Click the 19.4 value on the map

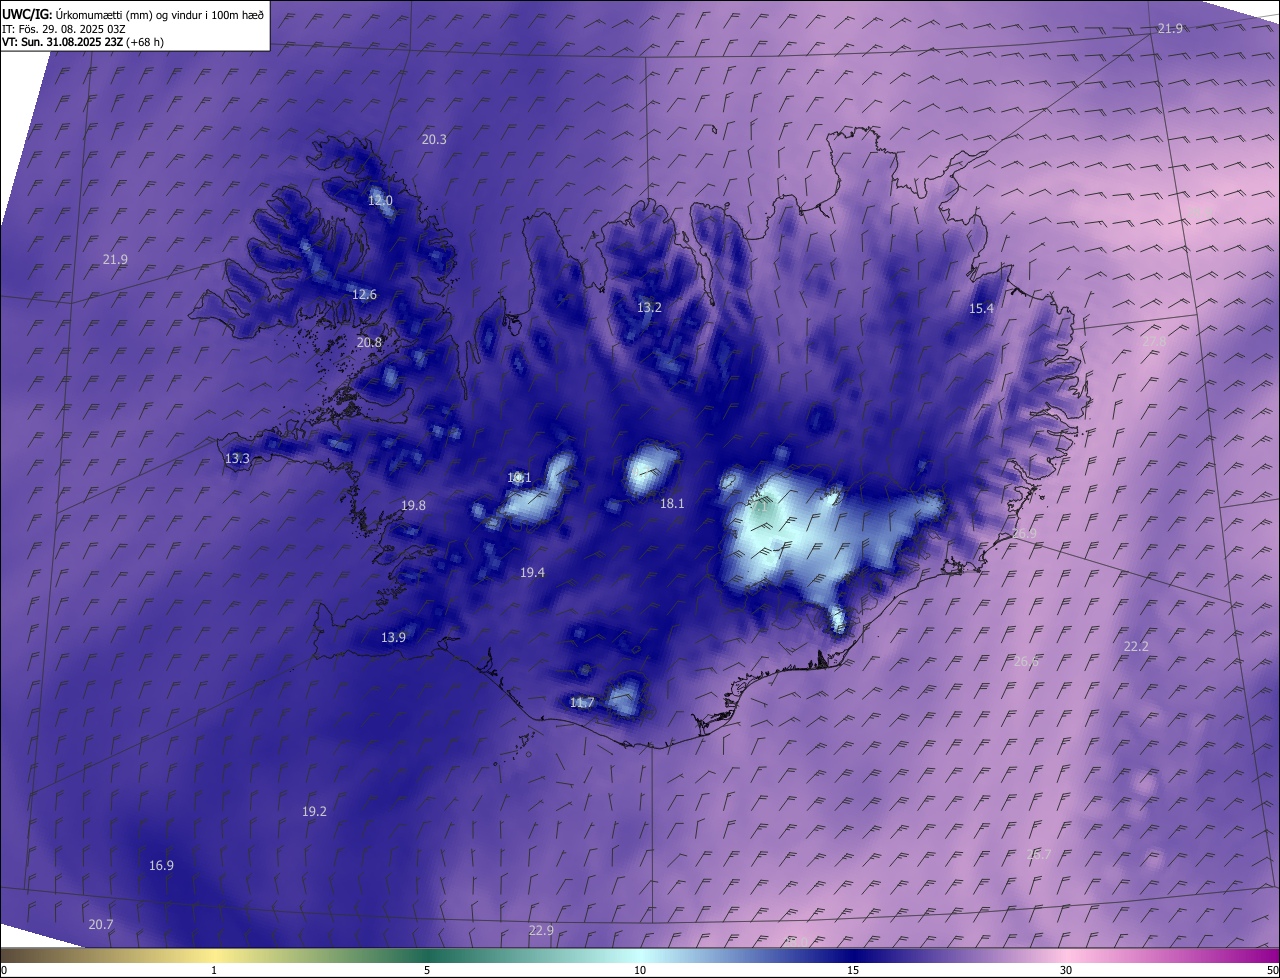(532, 573)
